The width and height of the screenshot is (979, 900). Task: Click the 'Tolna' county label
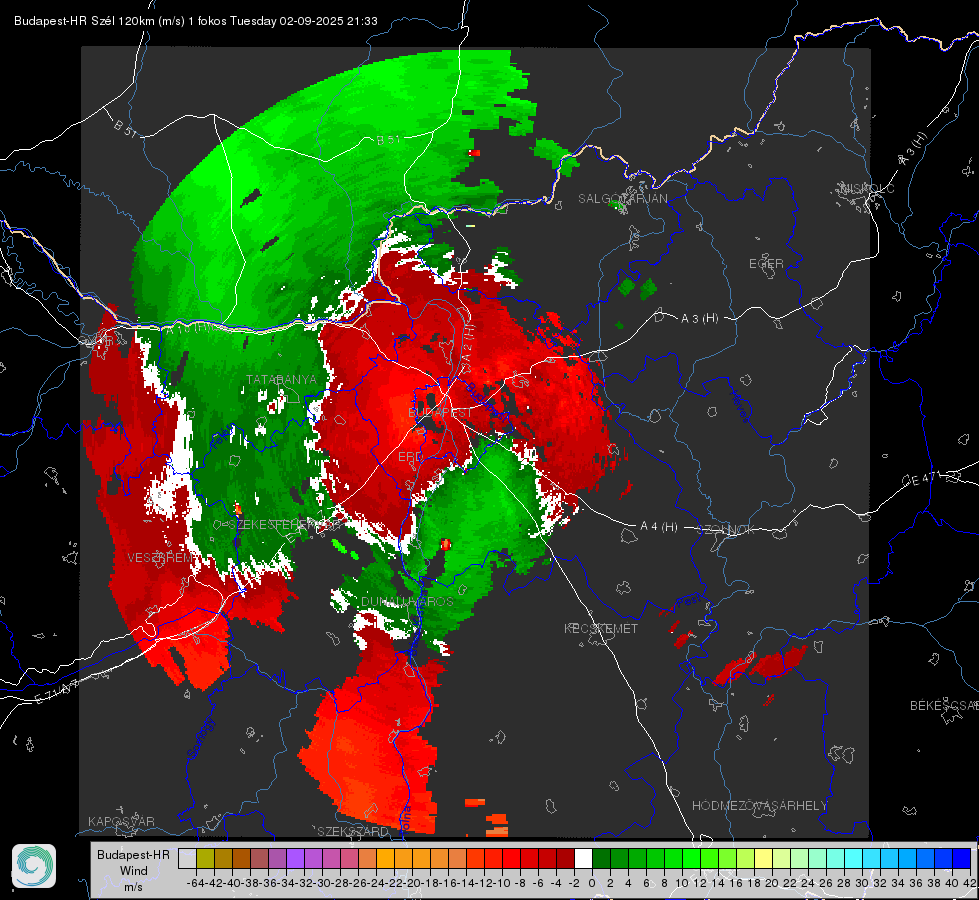[405, 819]
